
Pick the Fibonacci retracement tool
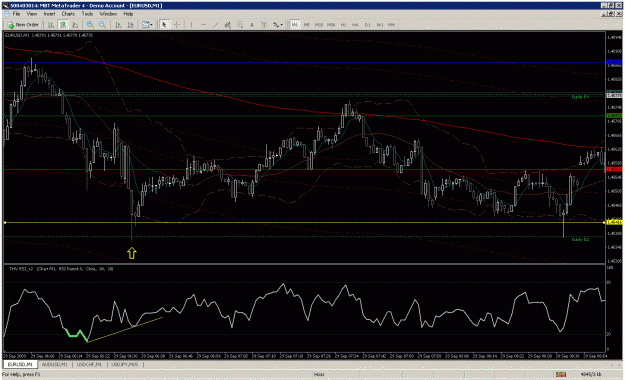tap(240, 25)
